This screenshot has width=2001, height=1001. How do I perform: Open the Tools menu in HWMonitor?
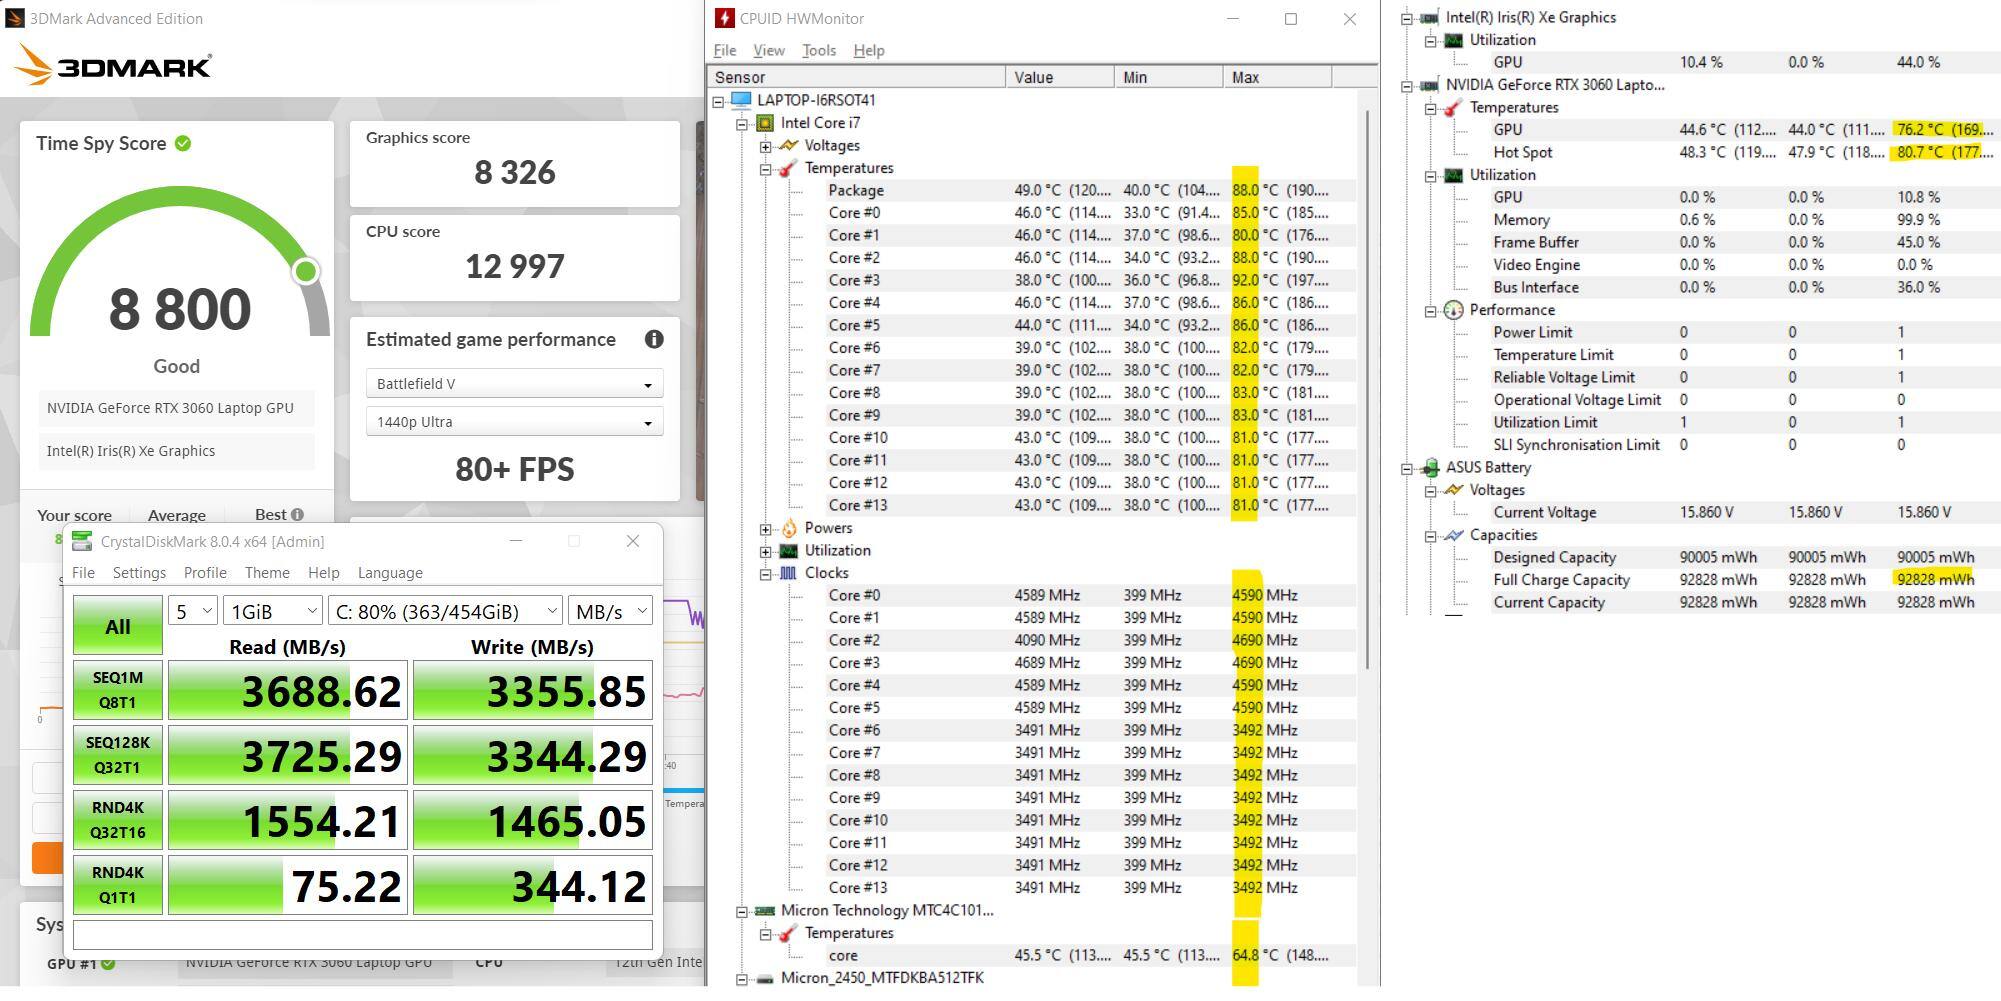coord(818,51)
